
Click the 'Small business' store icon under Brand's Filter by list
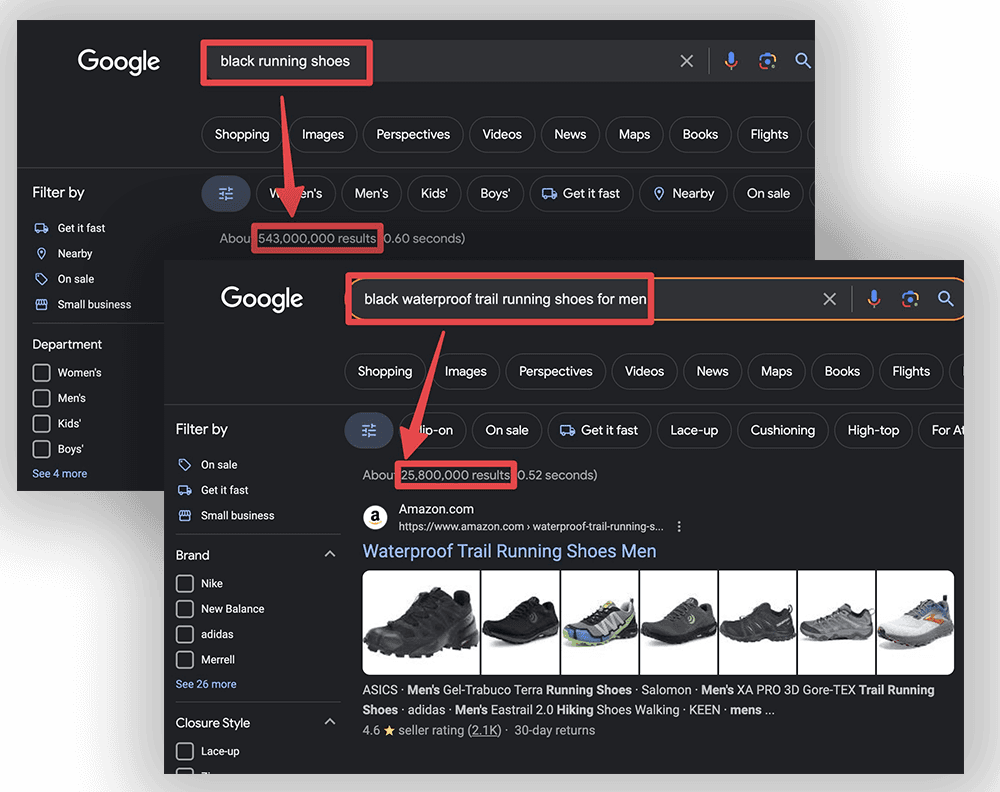point(184,516)
